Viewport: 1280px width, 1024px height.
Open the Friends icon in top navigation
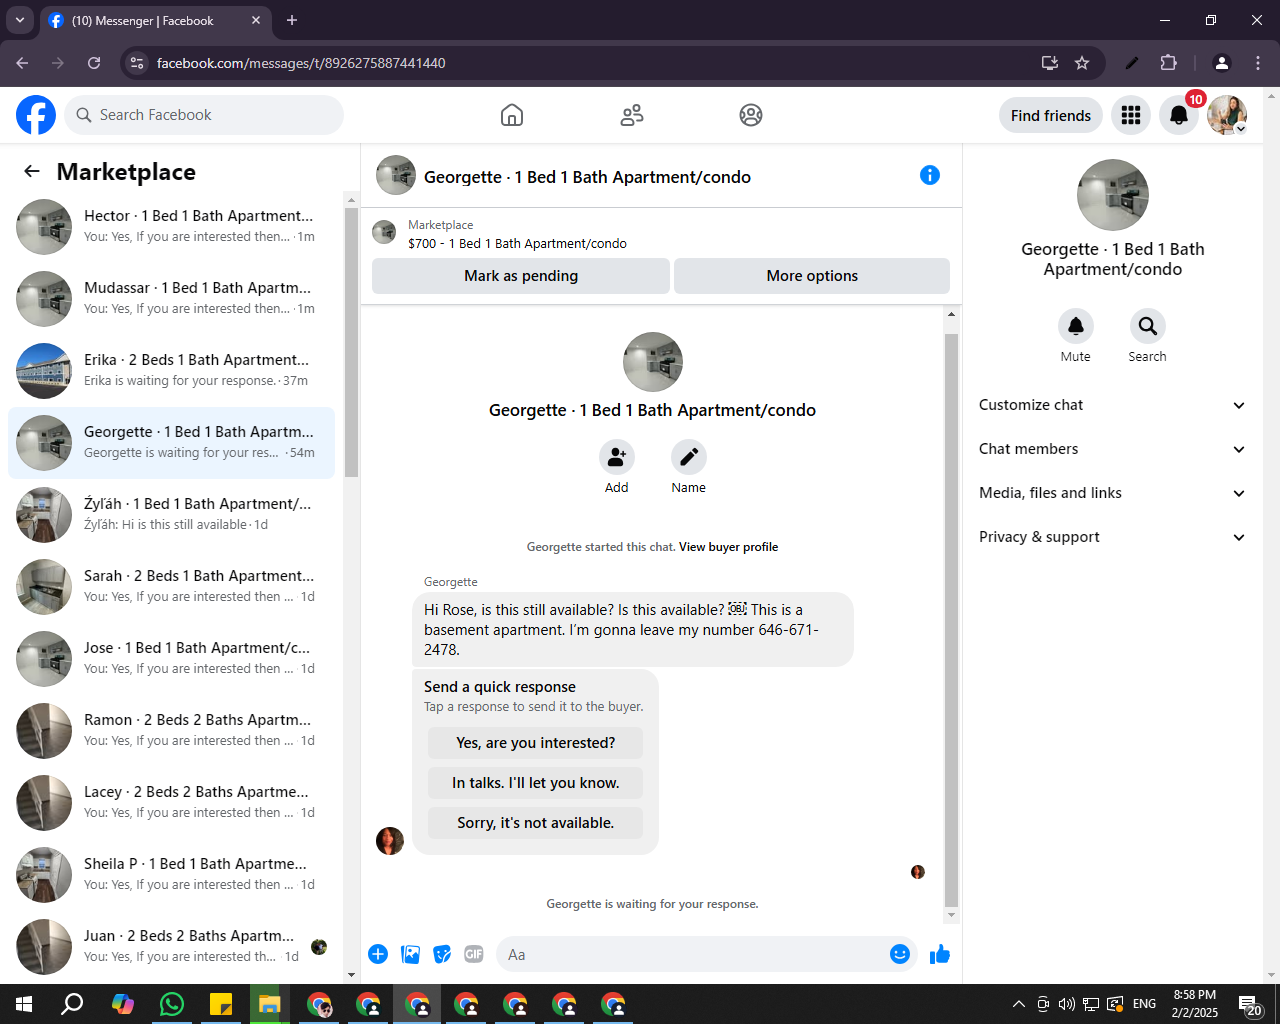point(632,115)
